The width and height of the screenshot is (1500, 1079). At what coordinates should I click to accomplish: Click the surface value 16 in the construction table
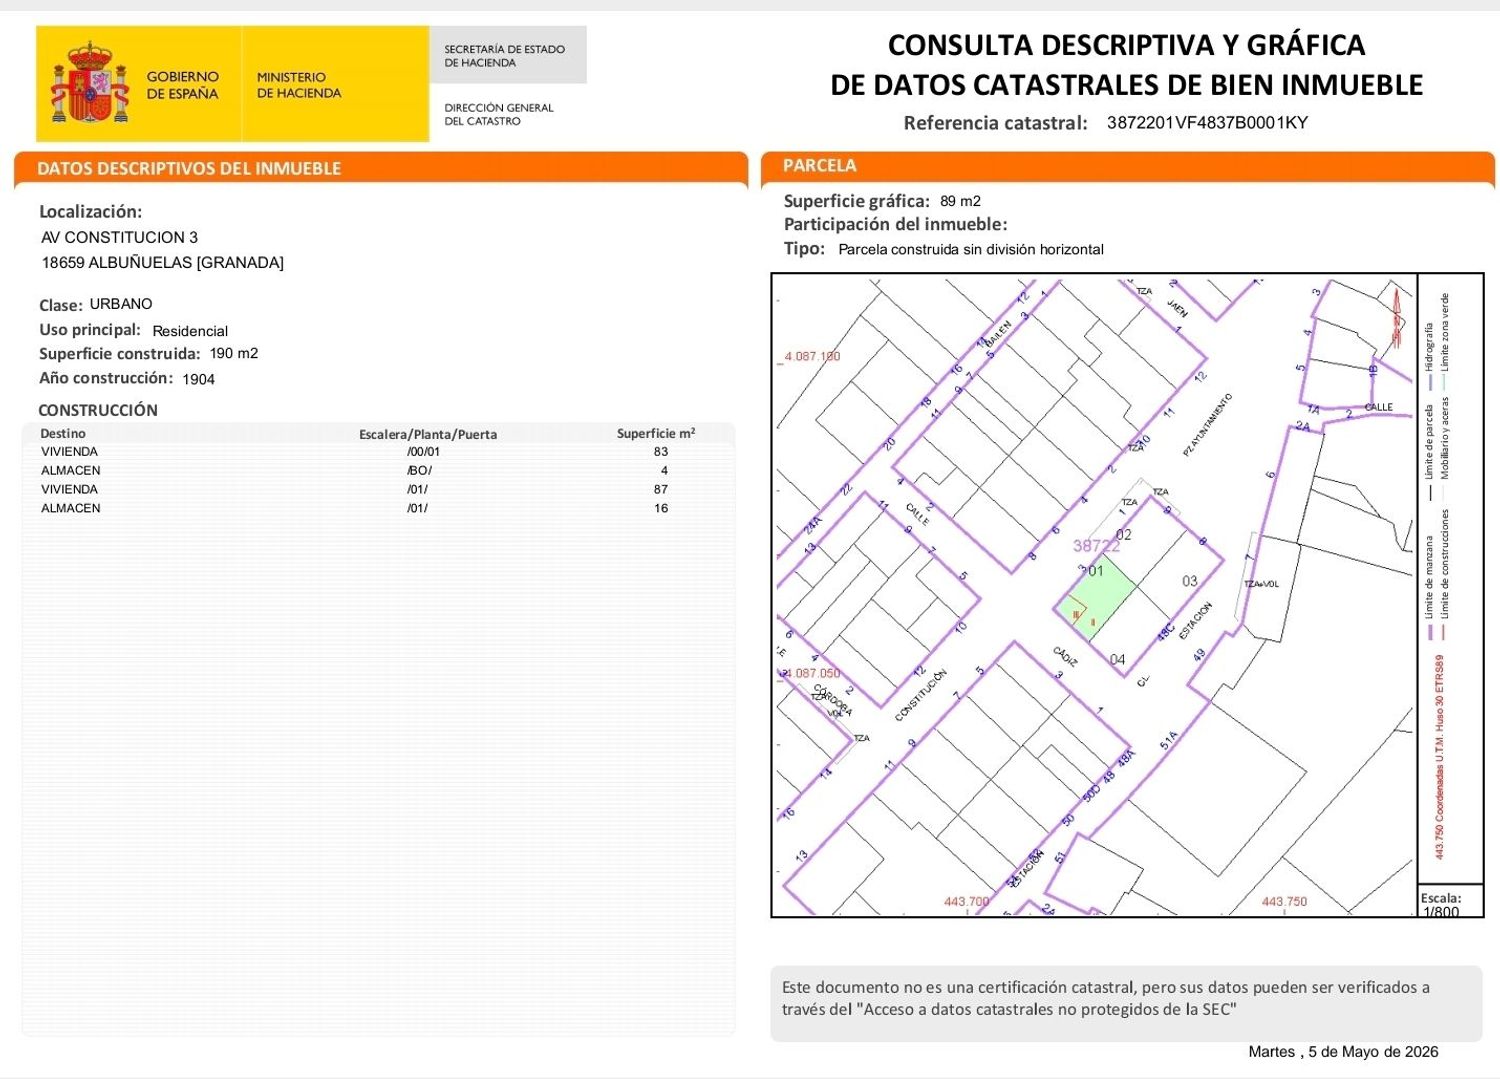661,509
